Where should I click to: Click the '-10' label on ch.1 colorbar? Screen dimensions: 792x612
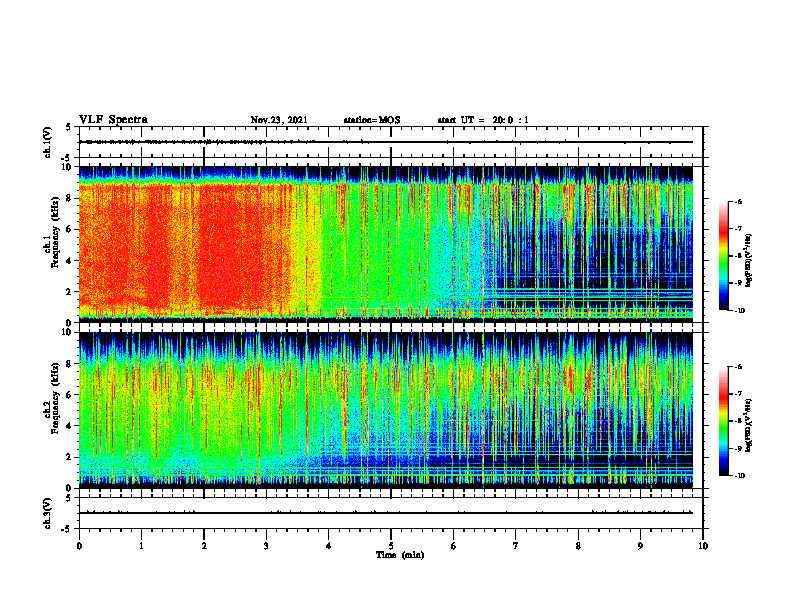[740, 311]
